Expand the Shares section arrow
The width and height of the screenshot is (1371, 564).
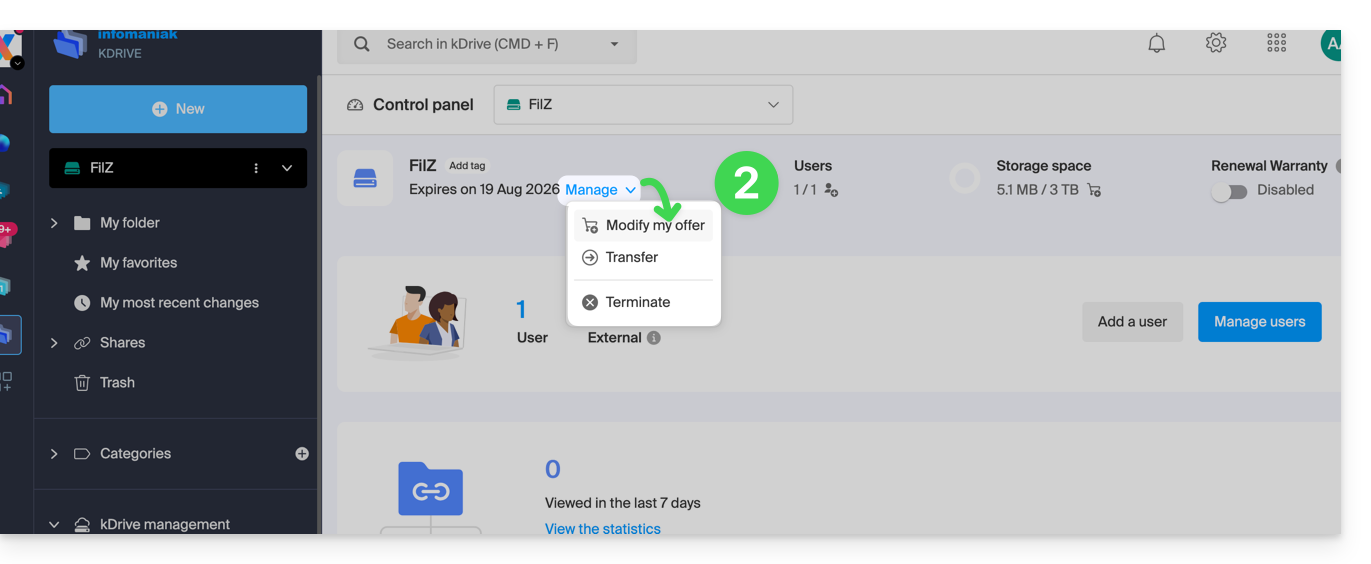click(x=54, y=343)
